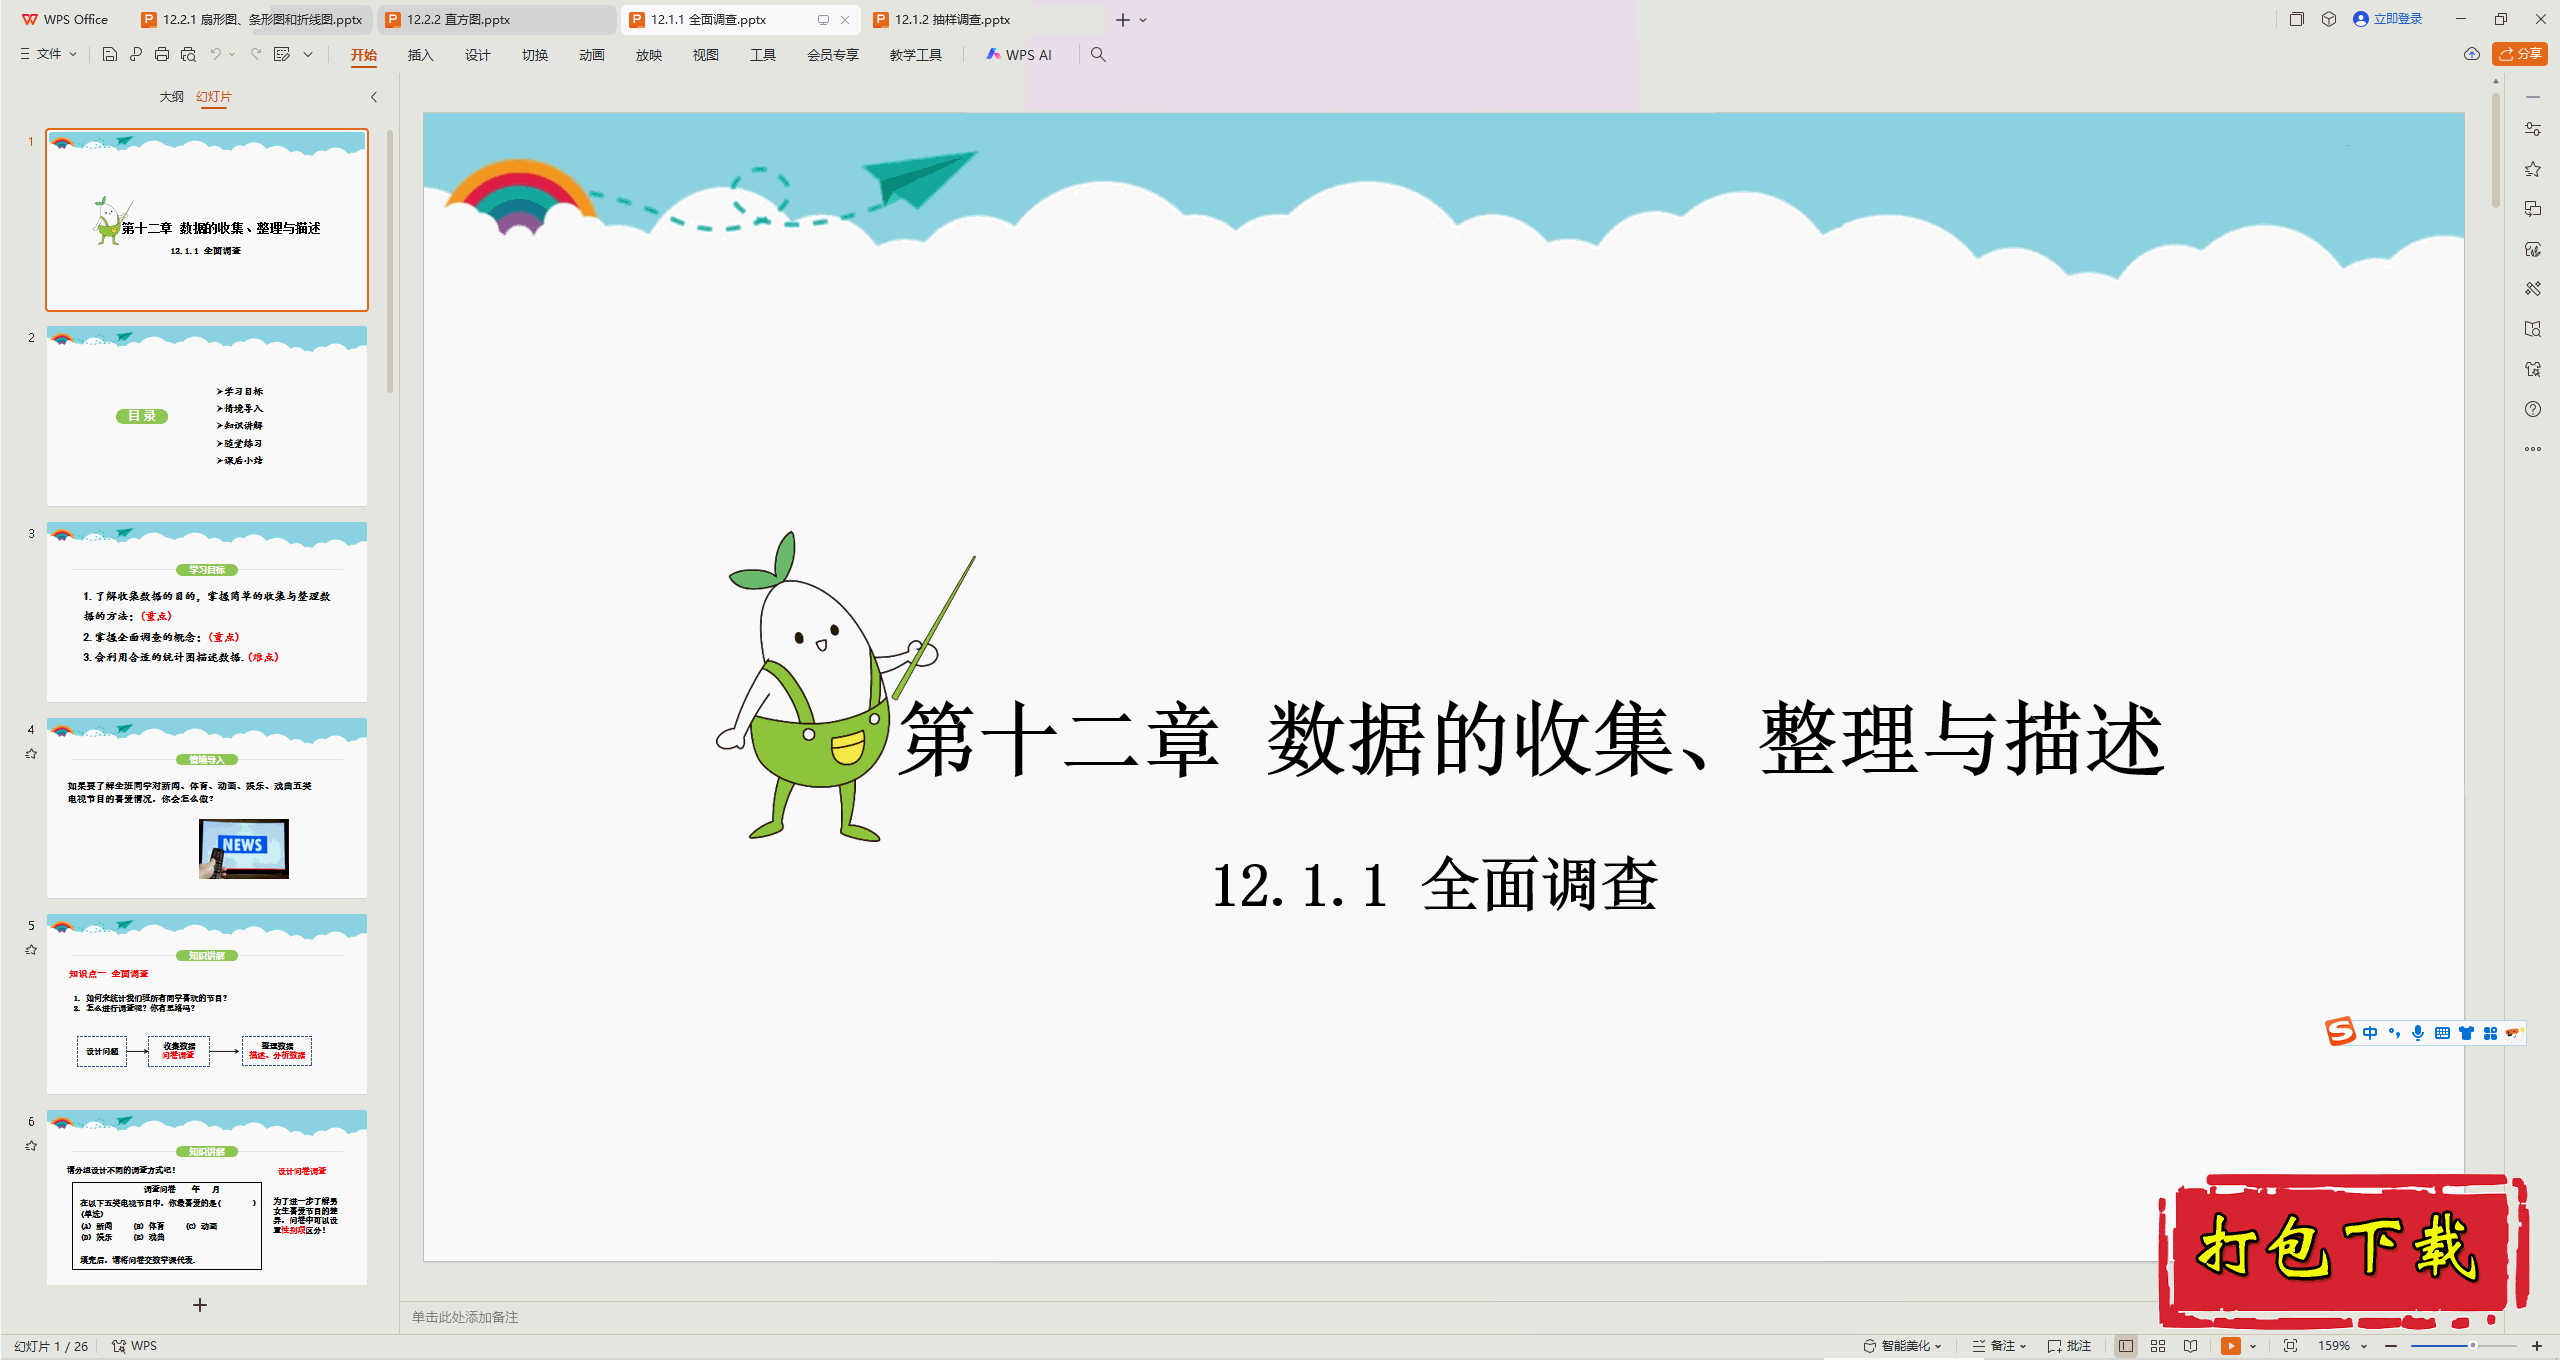This screenshot has width=2560, height=1360.
Task: Open the properties sliders icon in right sidebar
Action: click(2533, 129)
